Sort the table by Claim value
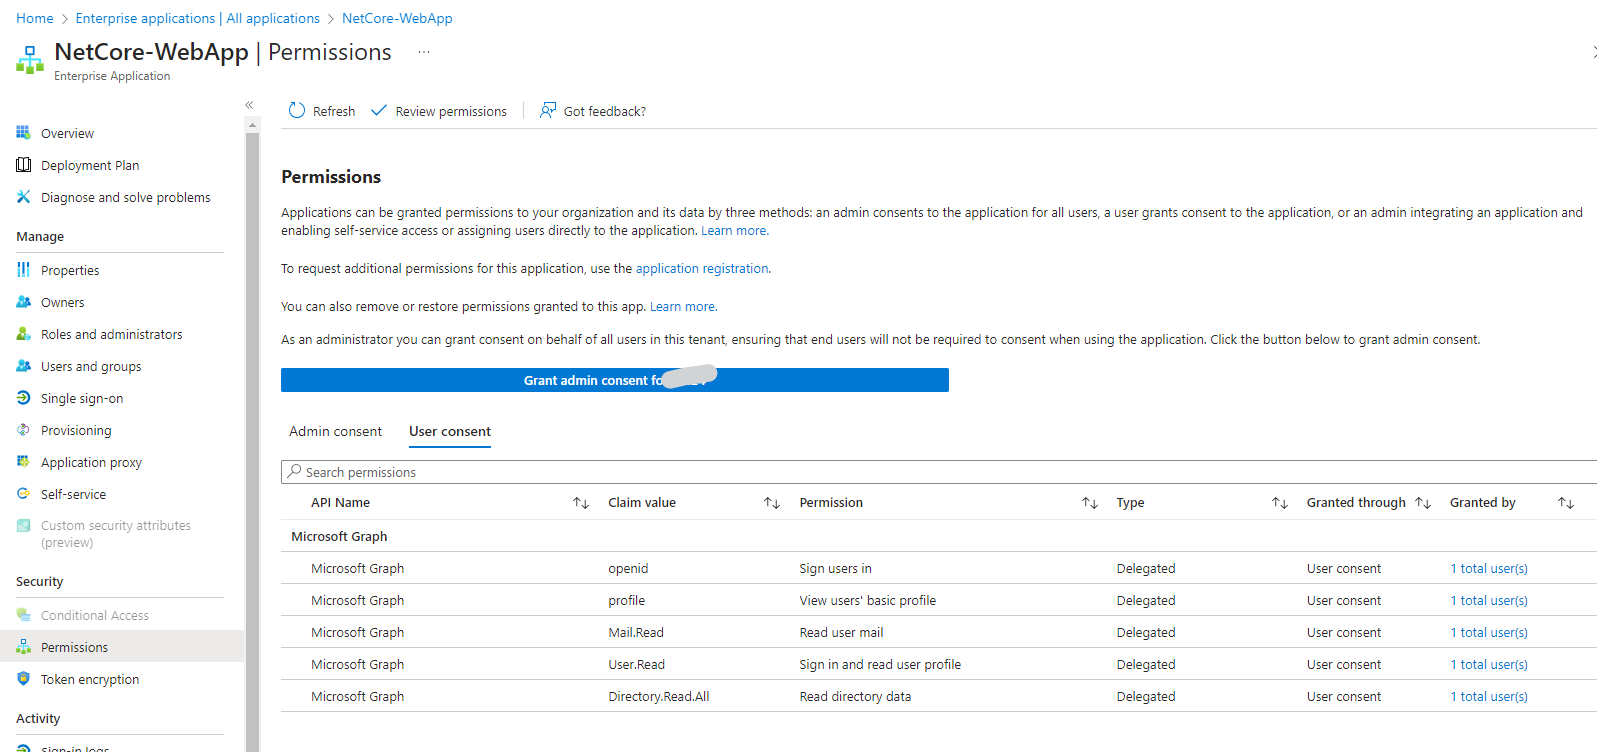This screenshot has width=1597, height=752. [771, 503]
